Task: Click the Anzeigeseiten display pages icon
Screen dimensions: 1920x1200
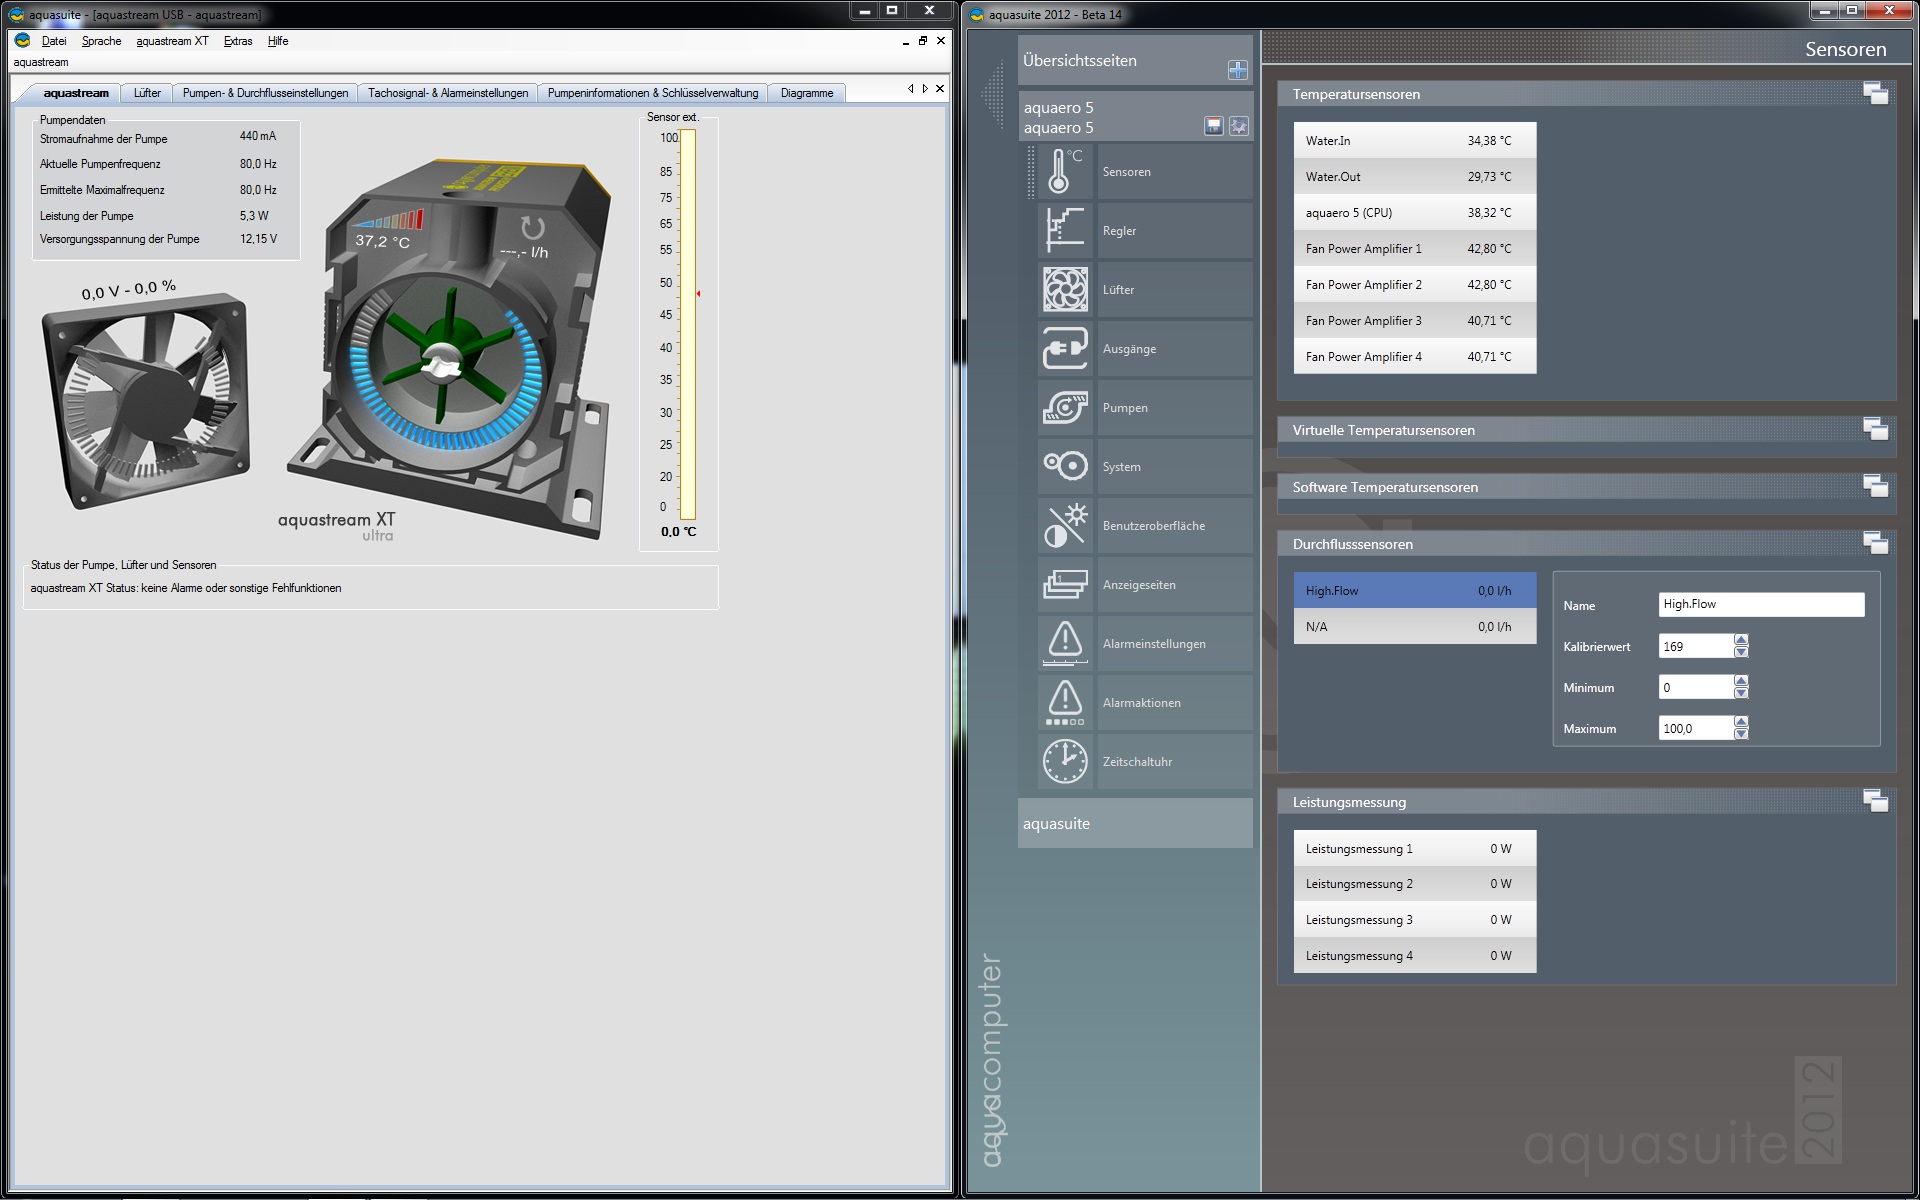Action: point(1065,584)
